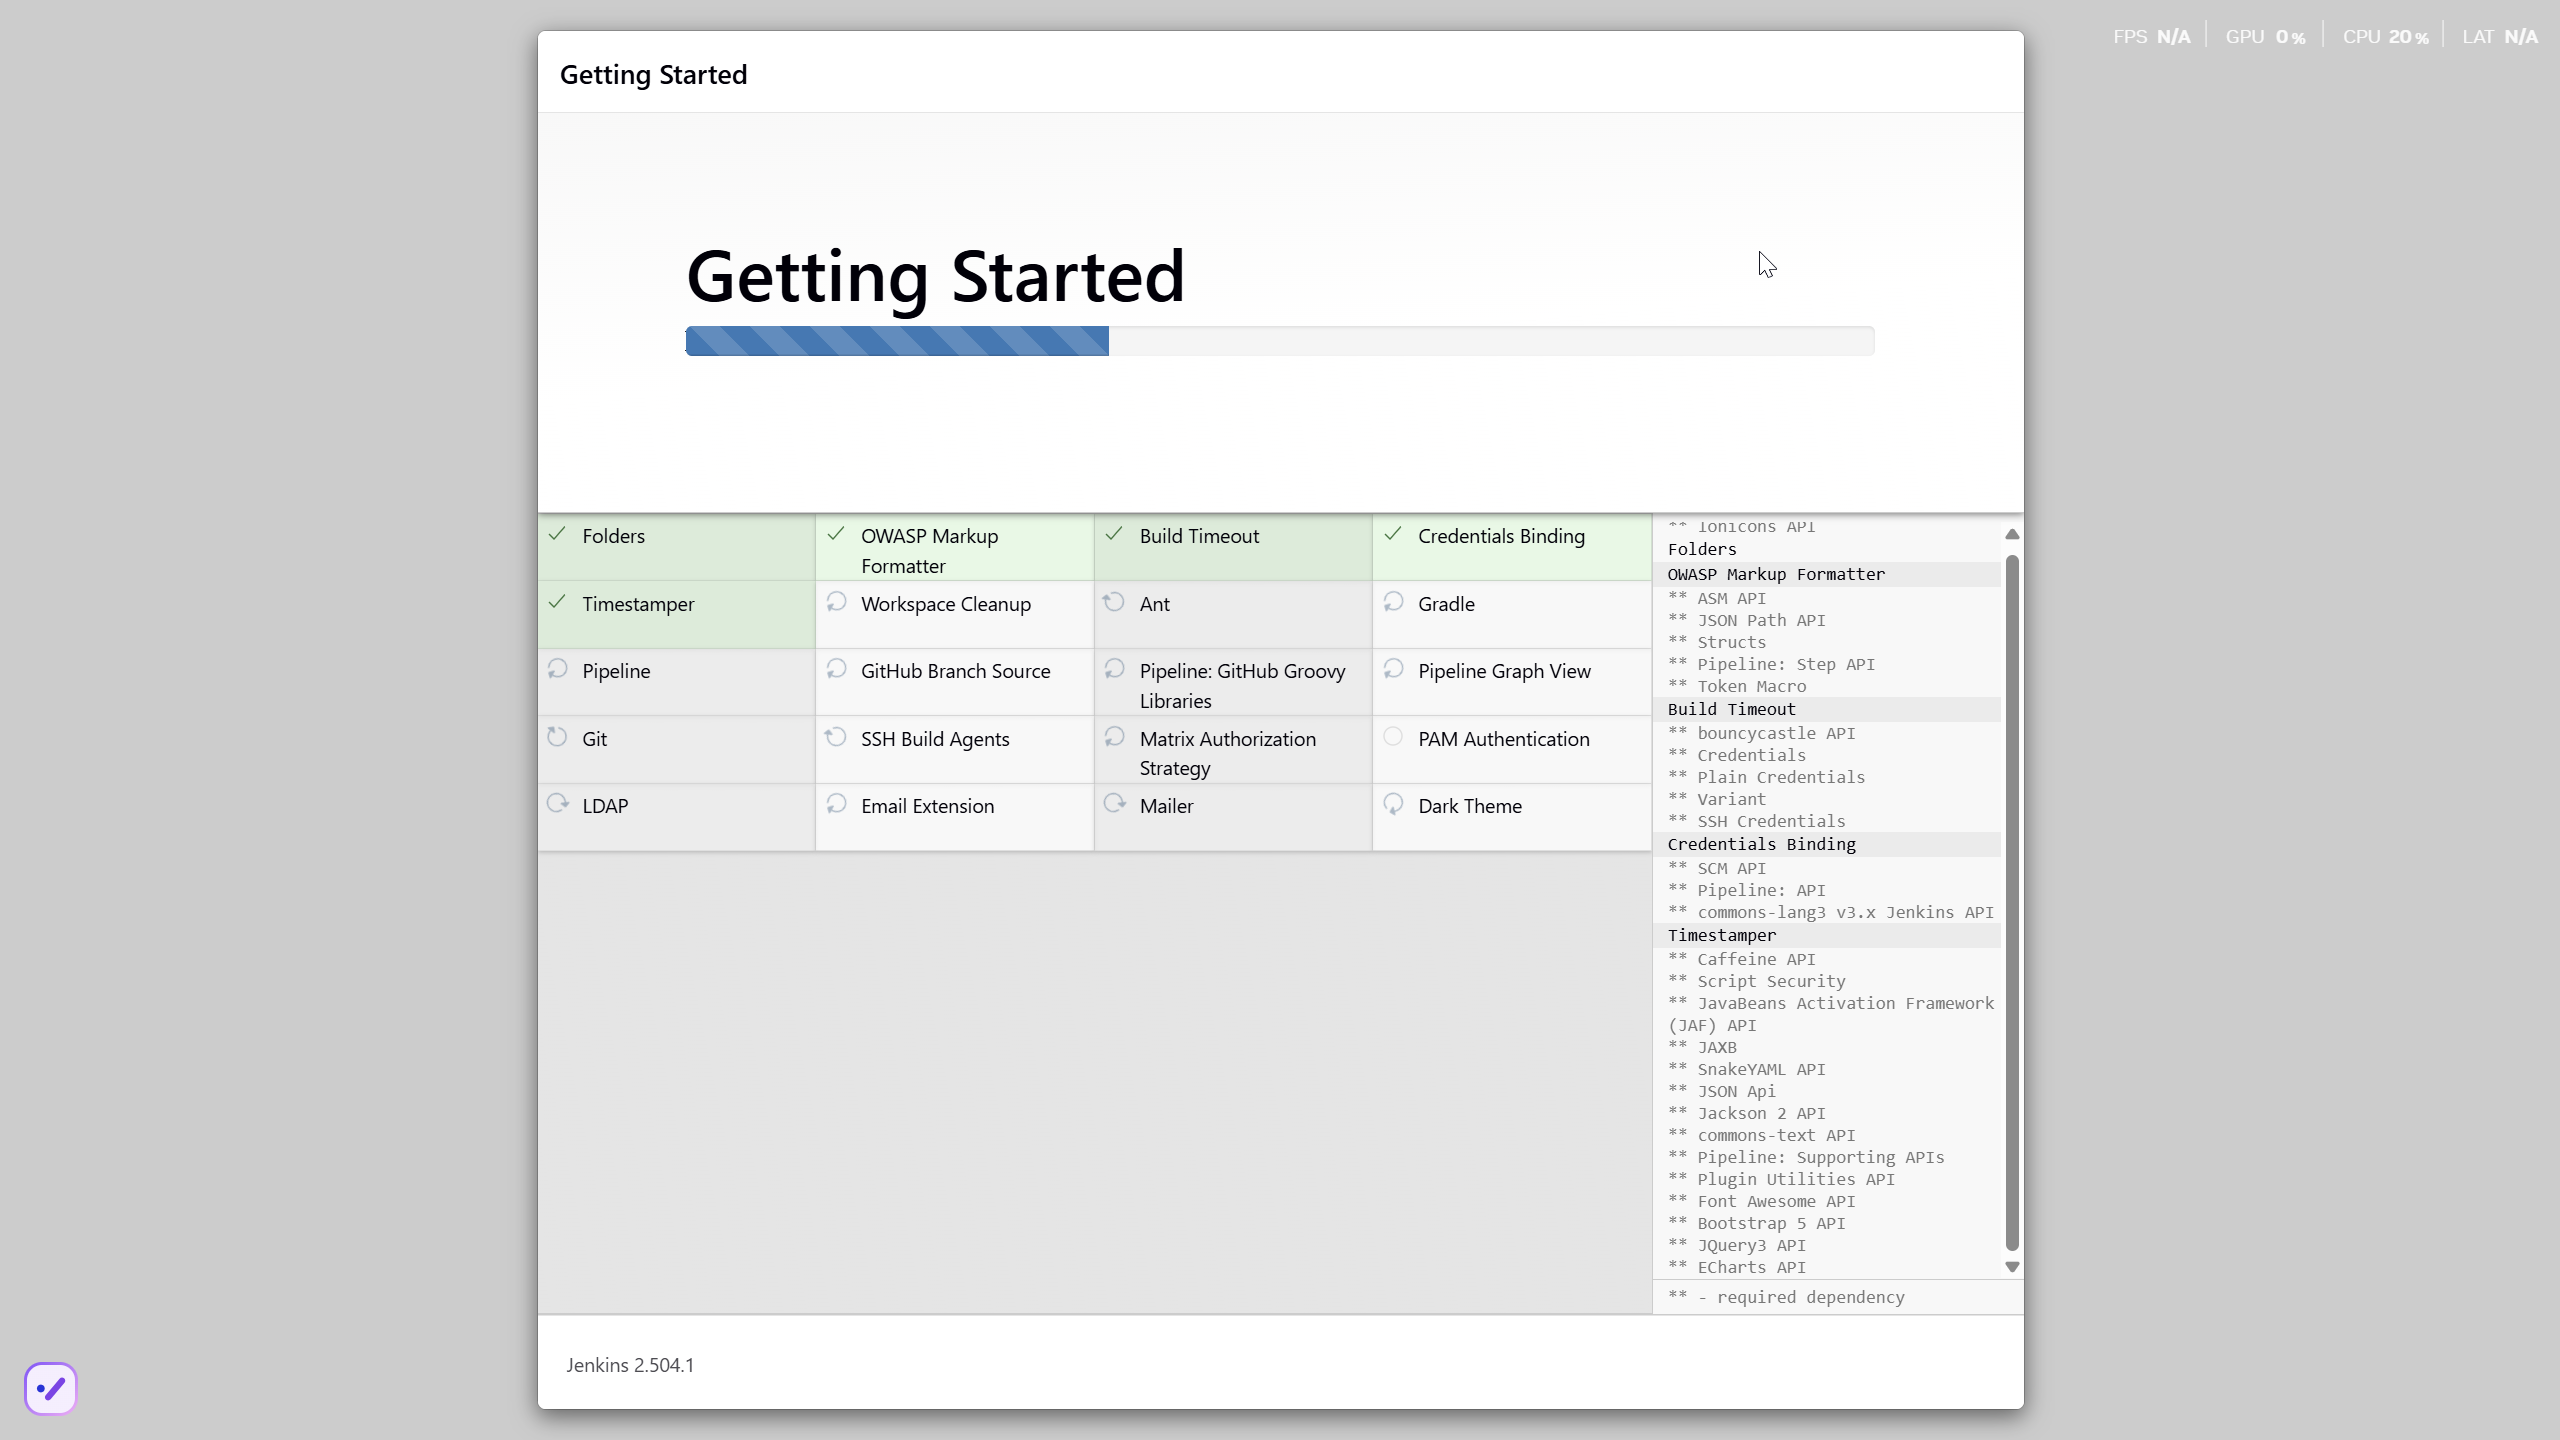Click the checkmark beside Credentials Binding

(1393, 534)
